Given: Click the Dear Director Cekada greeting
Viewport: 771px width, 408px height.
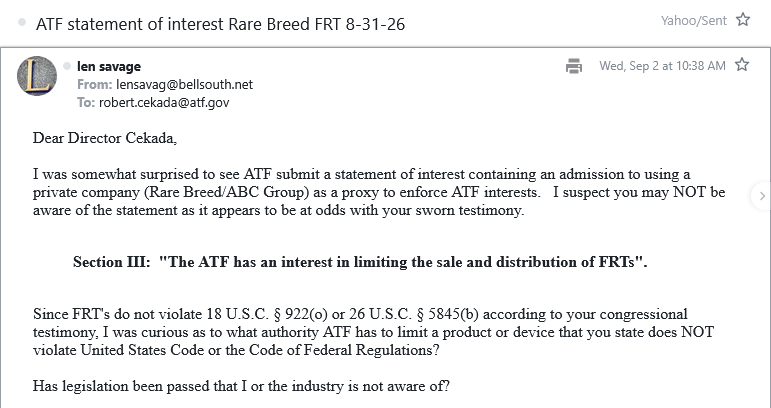Looking at the screenshot, I should click(105, 138).
